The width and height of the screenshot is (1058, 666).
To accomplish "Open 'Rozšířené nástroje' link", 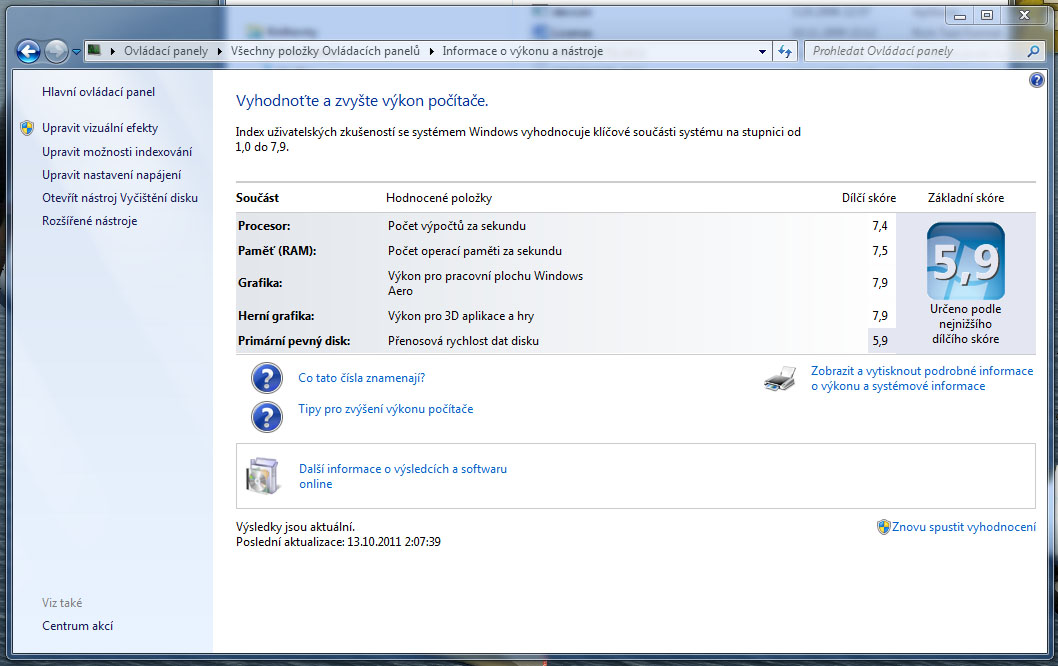I will 90,221.
